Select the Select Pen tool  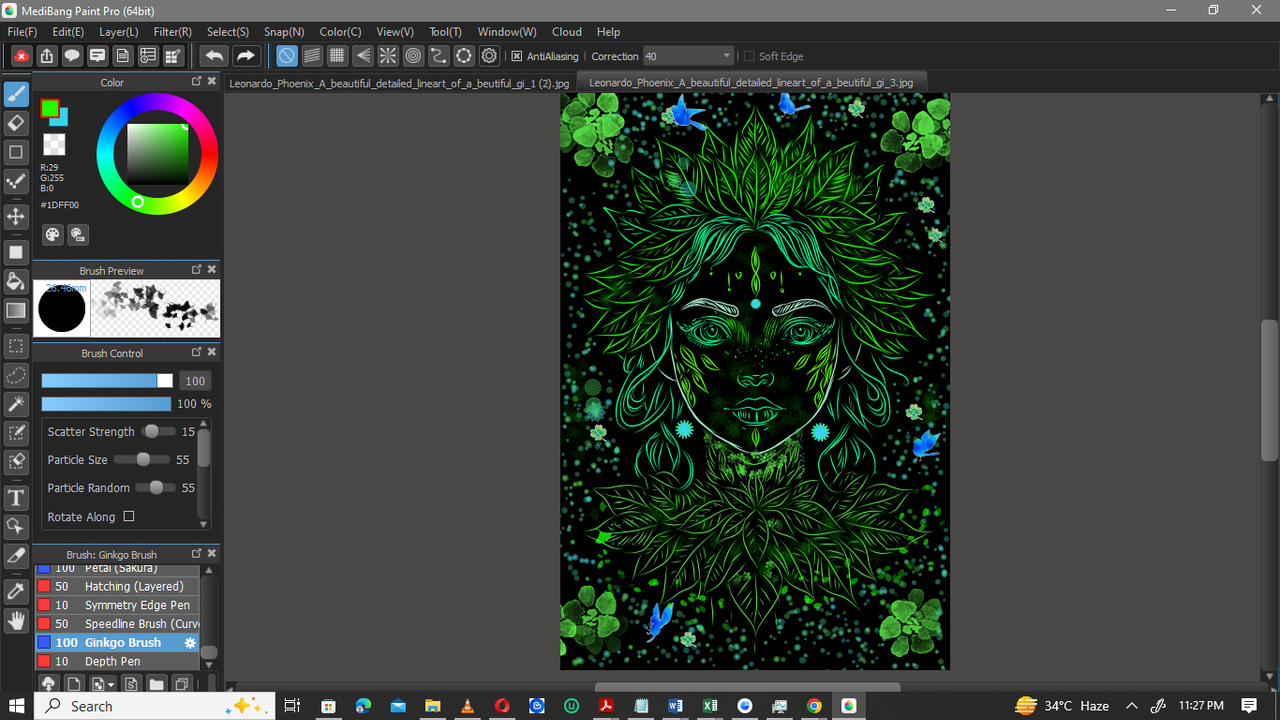pyautogui.click(x=16, y=433)
